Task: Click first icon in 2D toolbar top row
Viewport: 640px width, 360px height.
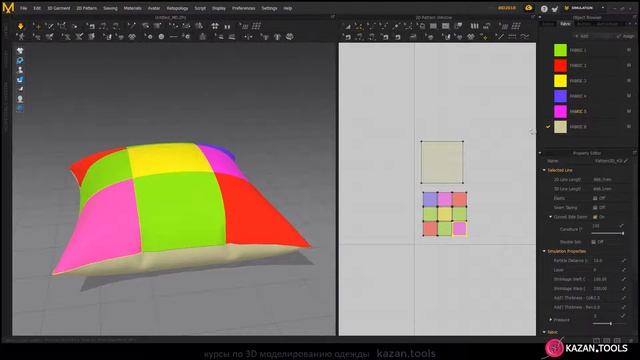Action: [347, 26]
